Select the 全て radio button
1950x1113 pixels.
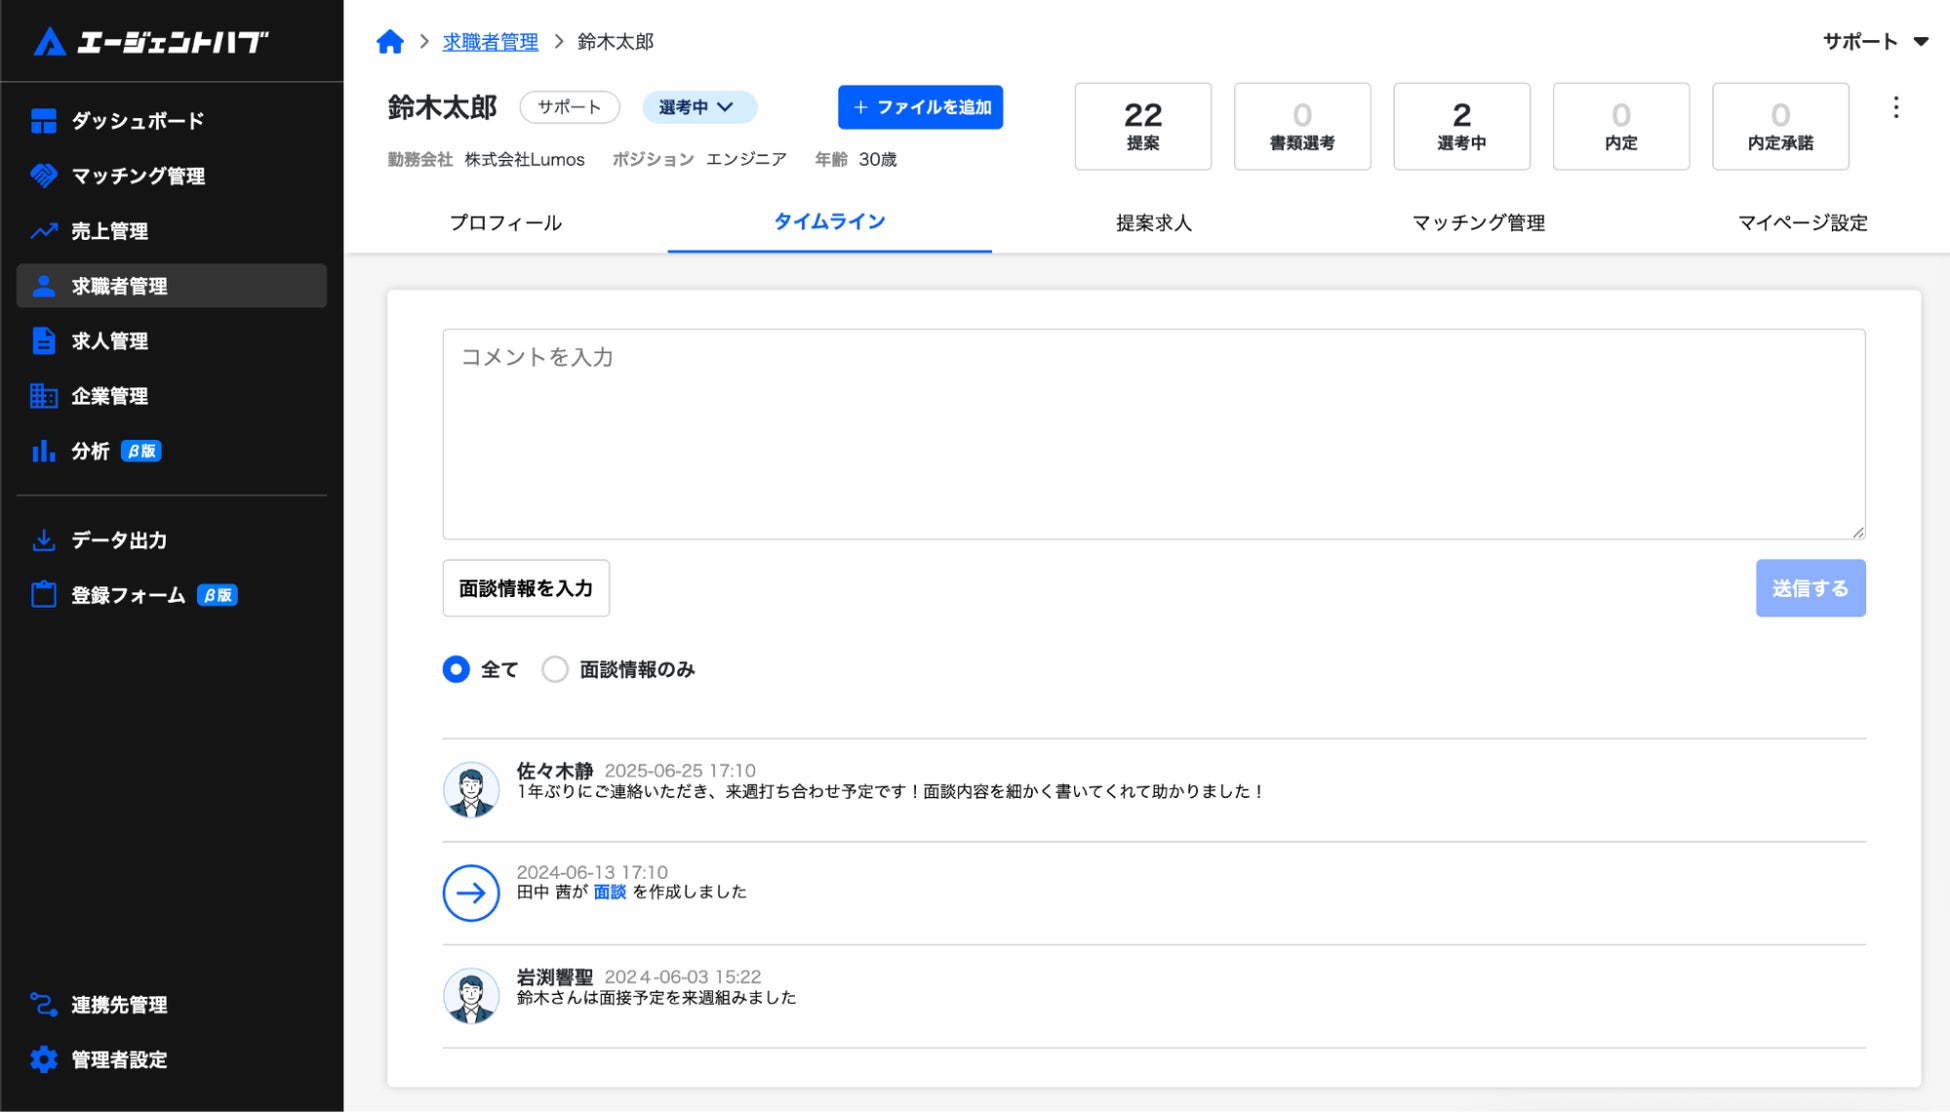[x=456, y=669]
